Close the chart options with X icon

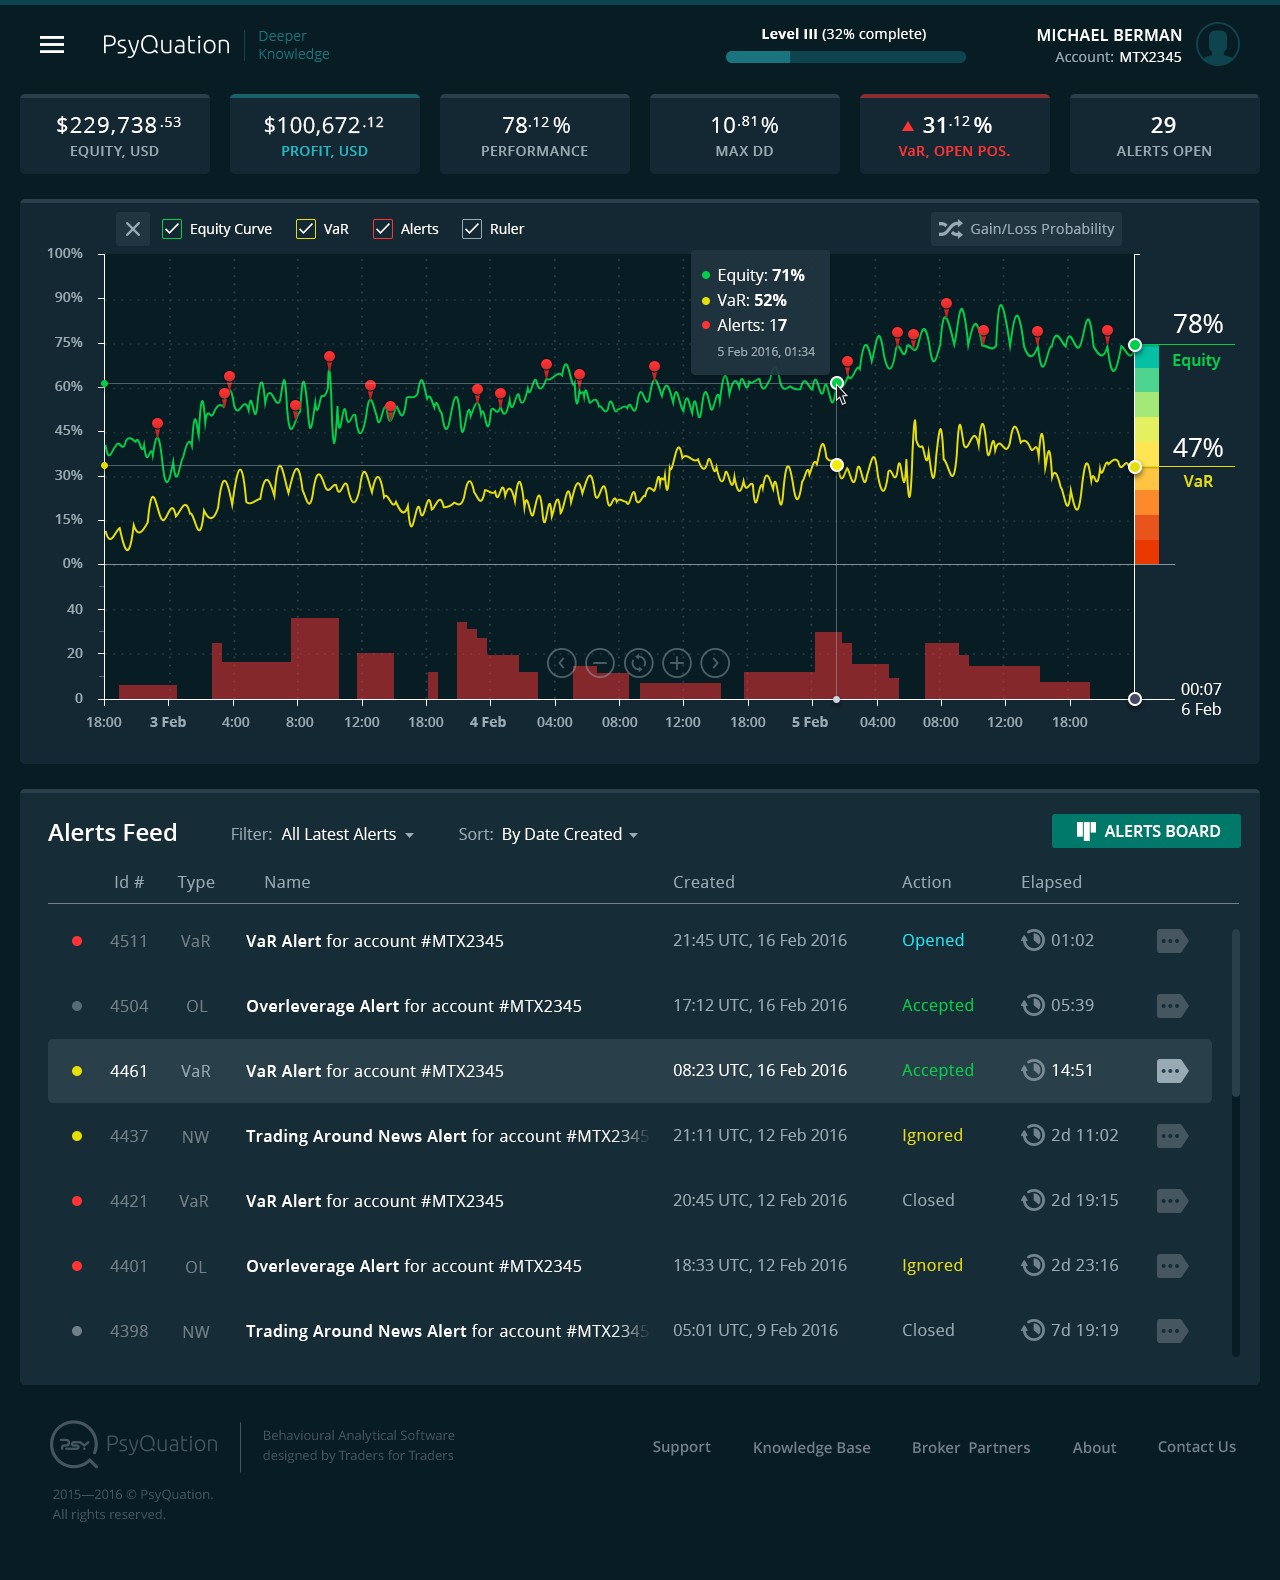pyautogui.click(x=133, y=229)
